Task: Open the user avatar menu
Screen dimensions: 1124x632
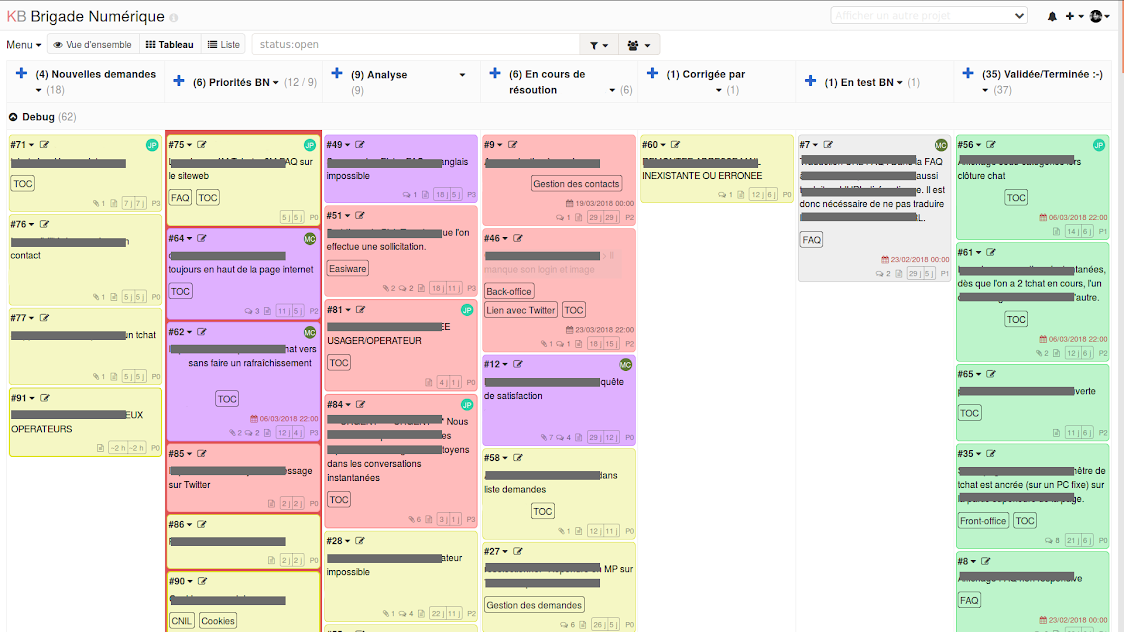Action: click(1099, 16)
